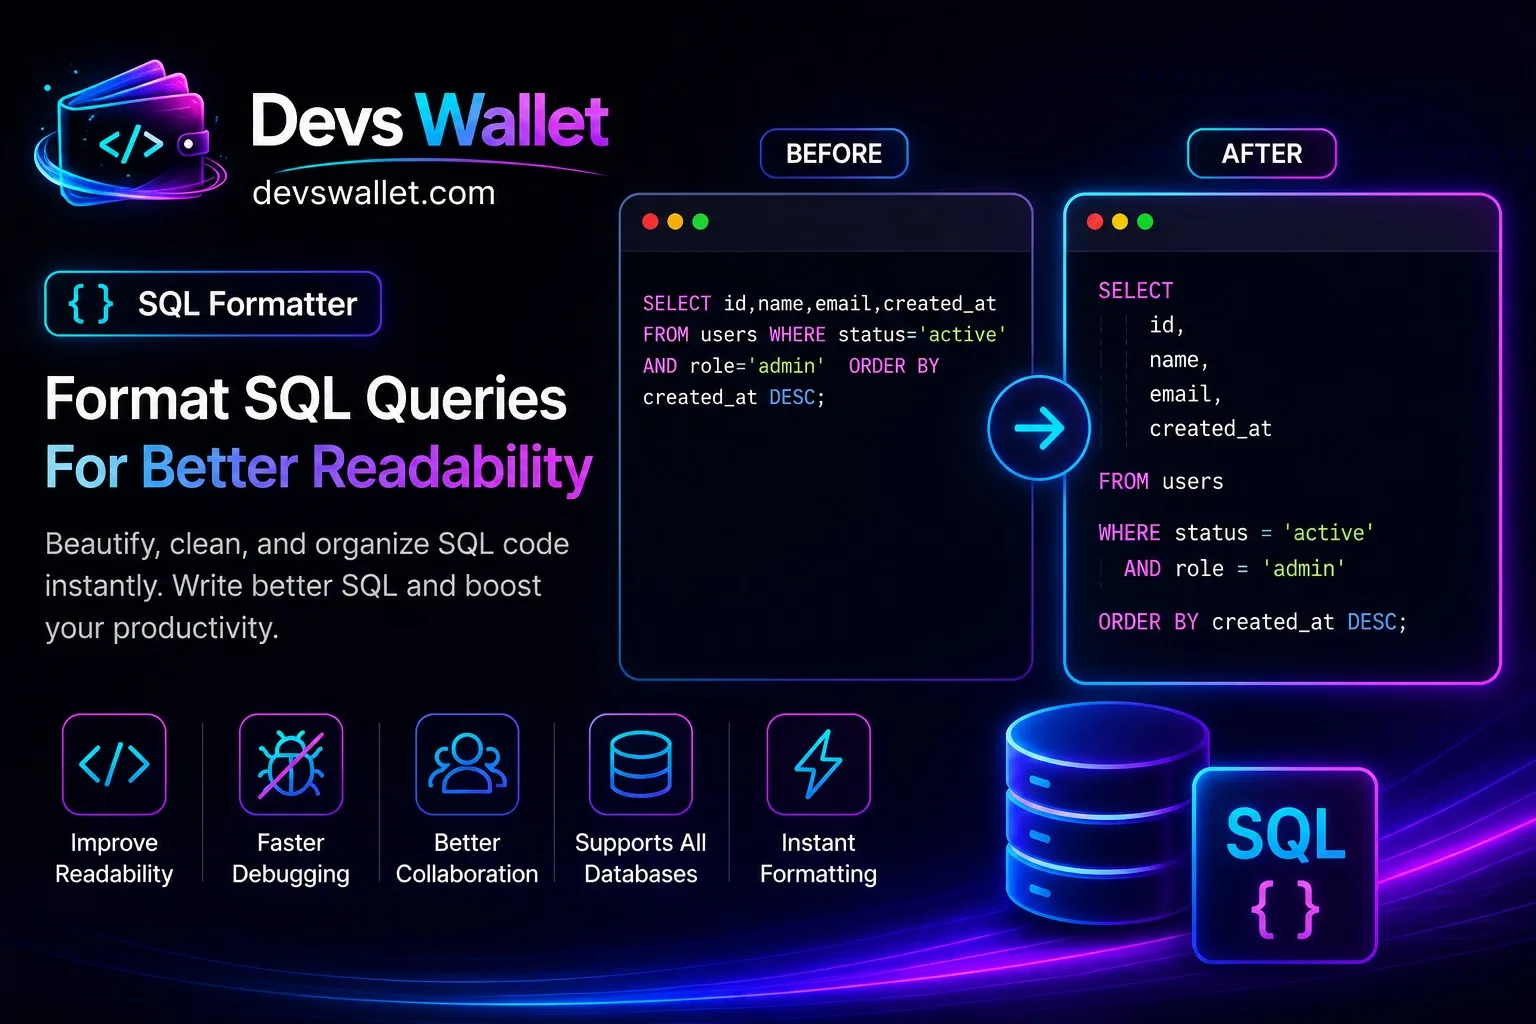Click the Faster Debugging bug icon

click(291, 764)
